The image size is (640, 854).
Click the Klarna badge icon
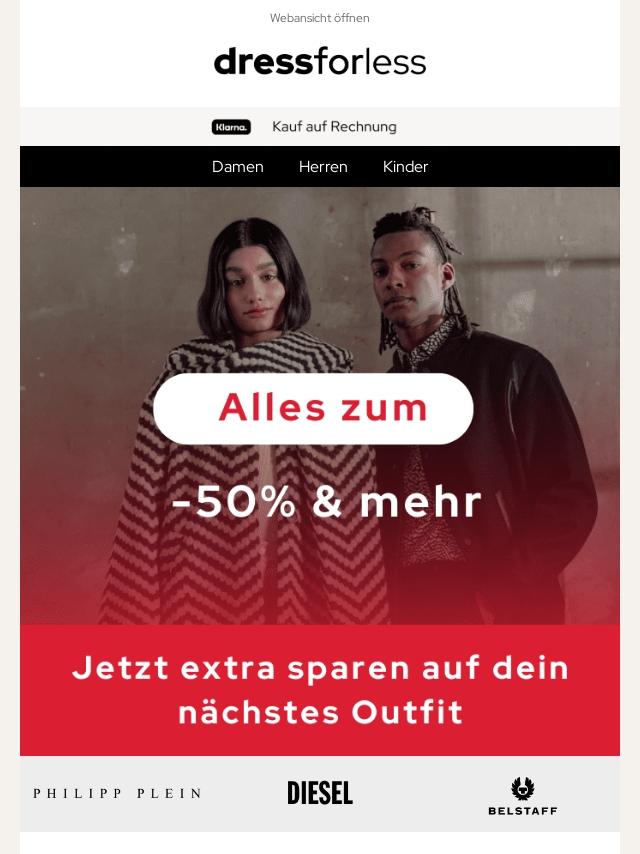tap(231, 127)
